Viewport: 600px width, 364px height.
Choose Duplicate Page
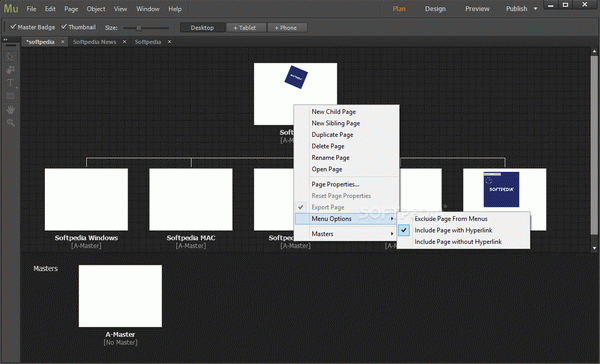(x=346, y=134)
